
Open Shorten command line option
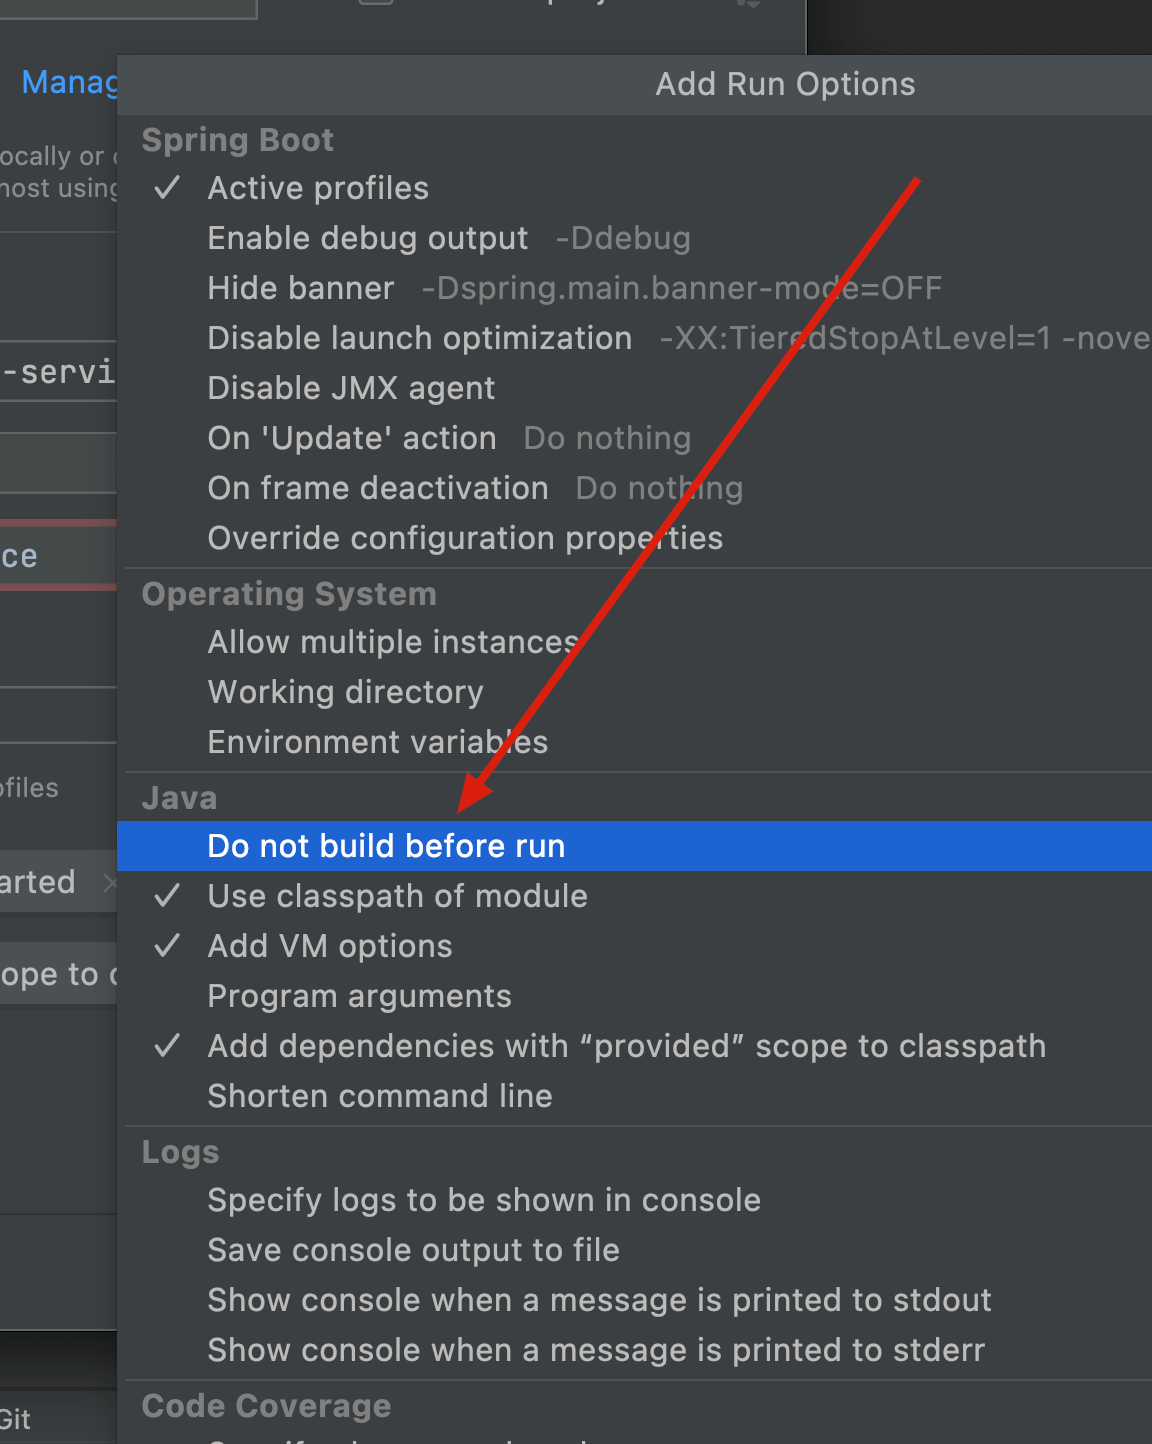379,1096
